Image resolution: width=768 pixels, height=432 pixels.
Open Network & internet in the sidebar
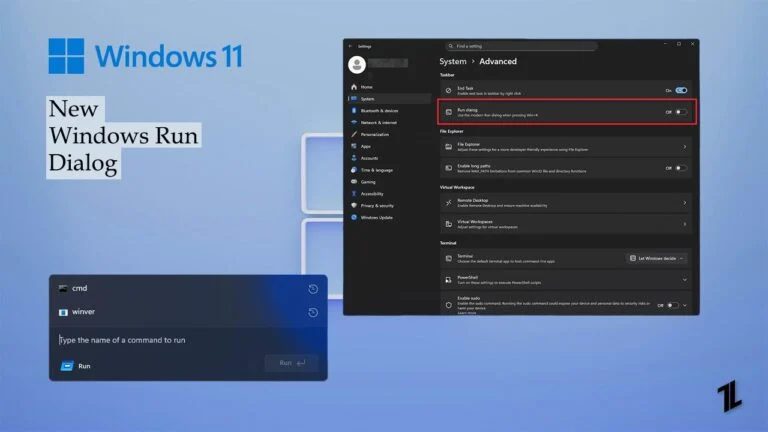(x=379, y=122)
